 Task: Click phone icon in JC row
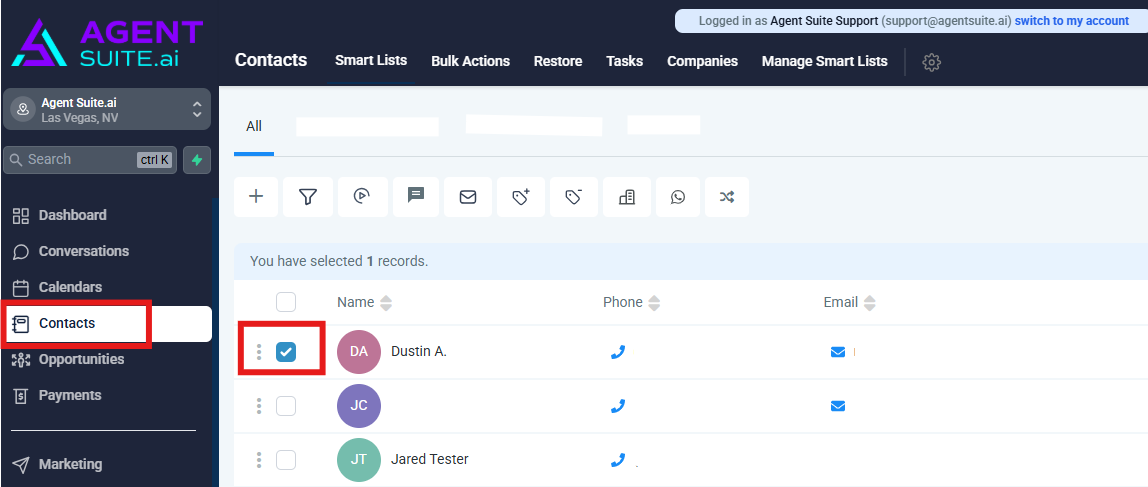tap(618, 406)
